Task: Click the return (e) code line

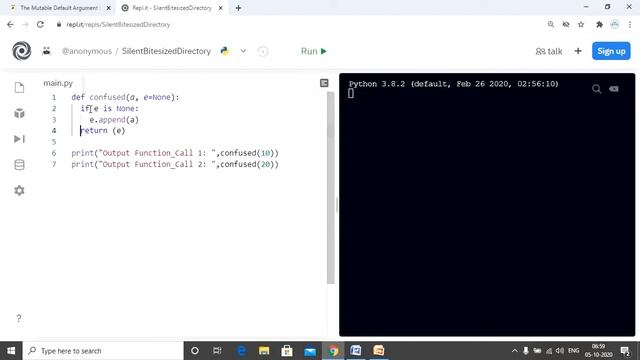Action: [x=102, y=131]
